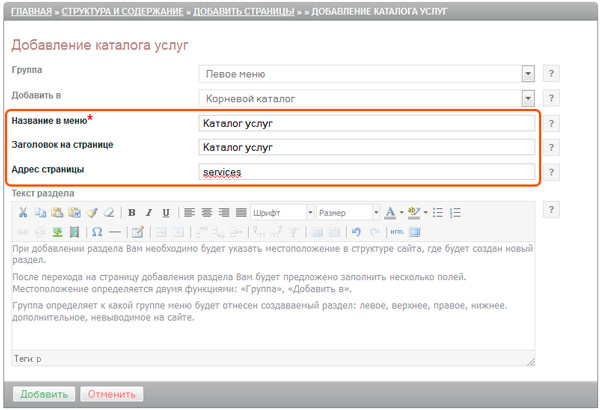
Task: Open the Группа dropdown with Левое меню
Action: click(x=367, y=74)
